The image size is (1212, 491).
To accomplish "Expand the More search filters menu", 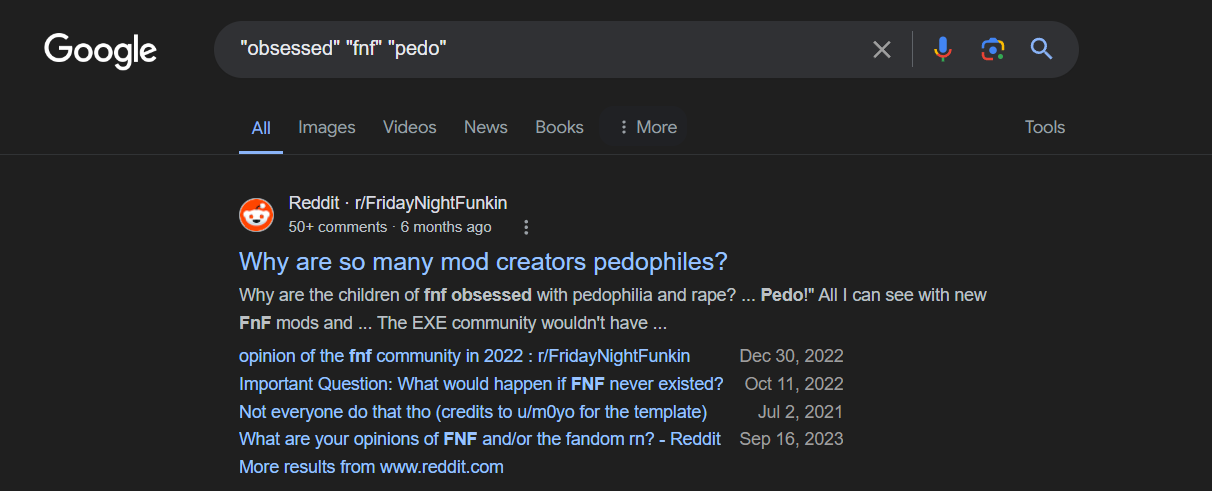I will 647,127.
